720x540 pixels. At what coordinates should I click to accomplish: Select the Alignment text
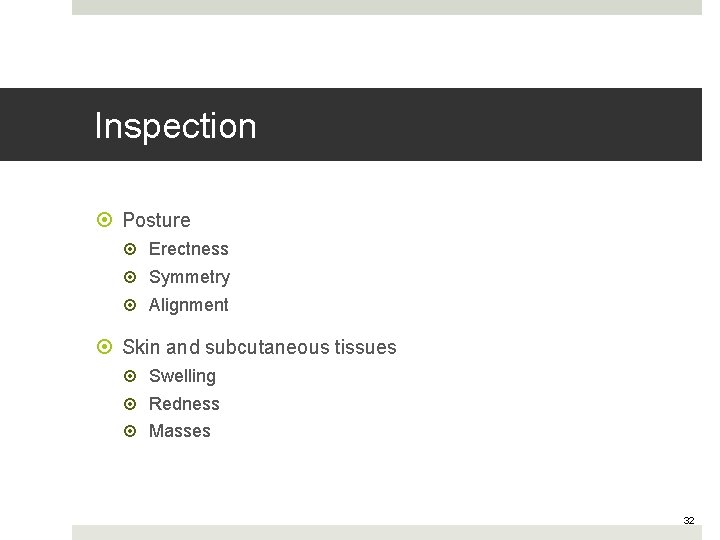pos(189,305)
